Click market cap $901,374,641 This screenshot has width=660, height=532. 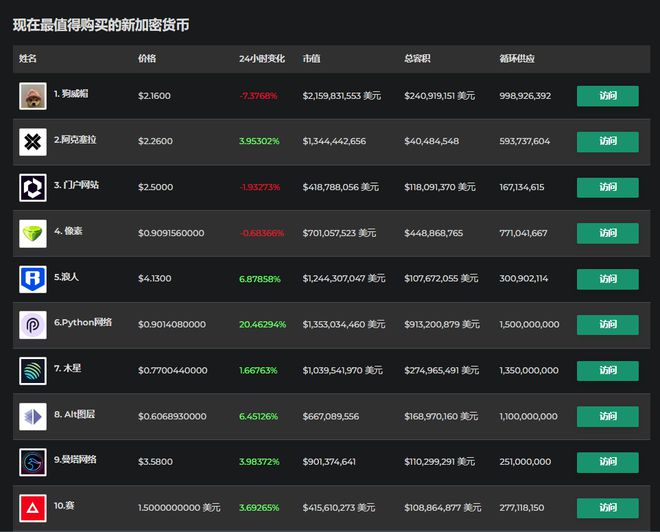click(329, 462)
